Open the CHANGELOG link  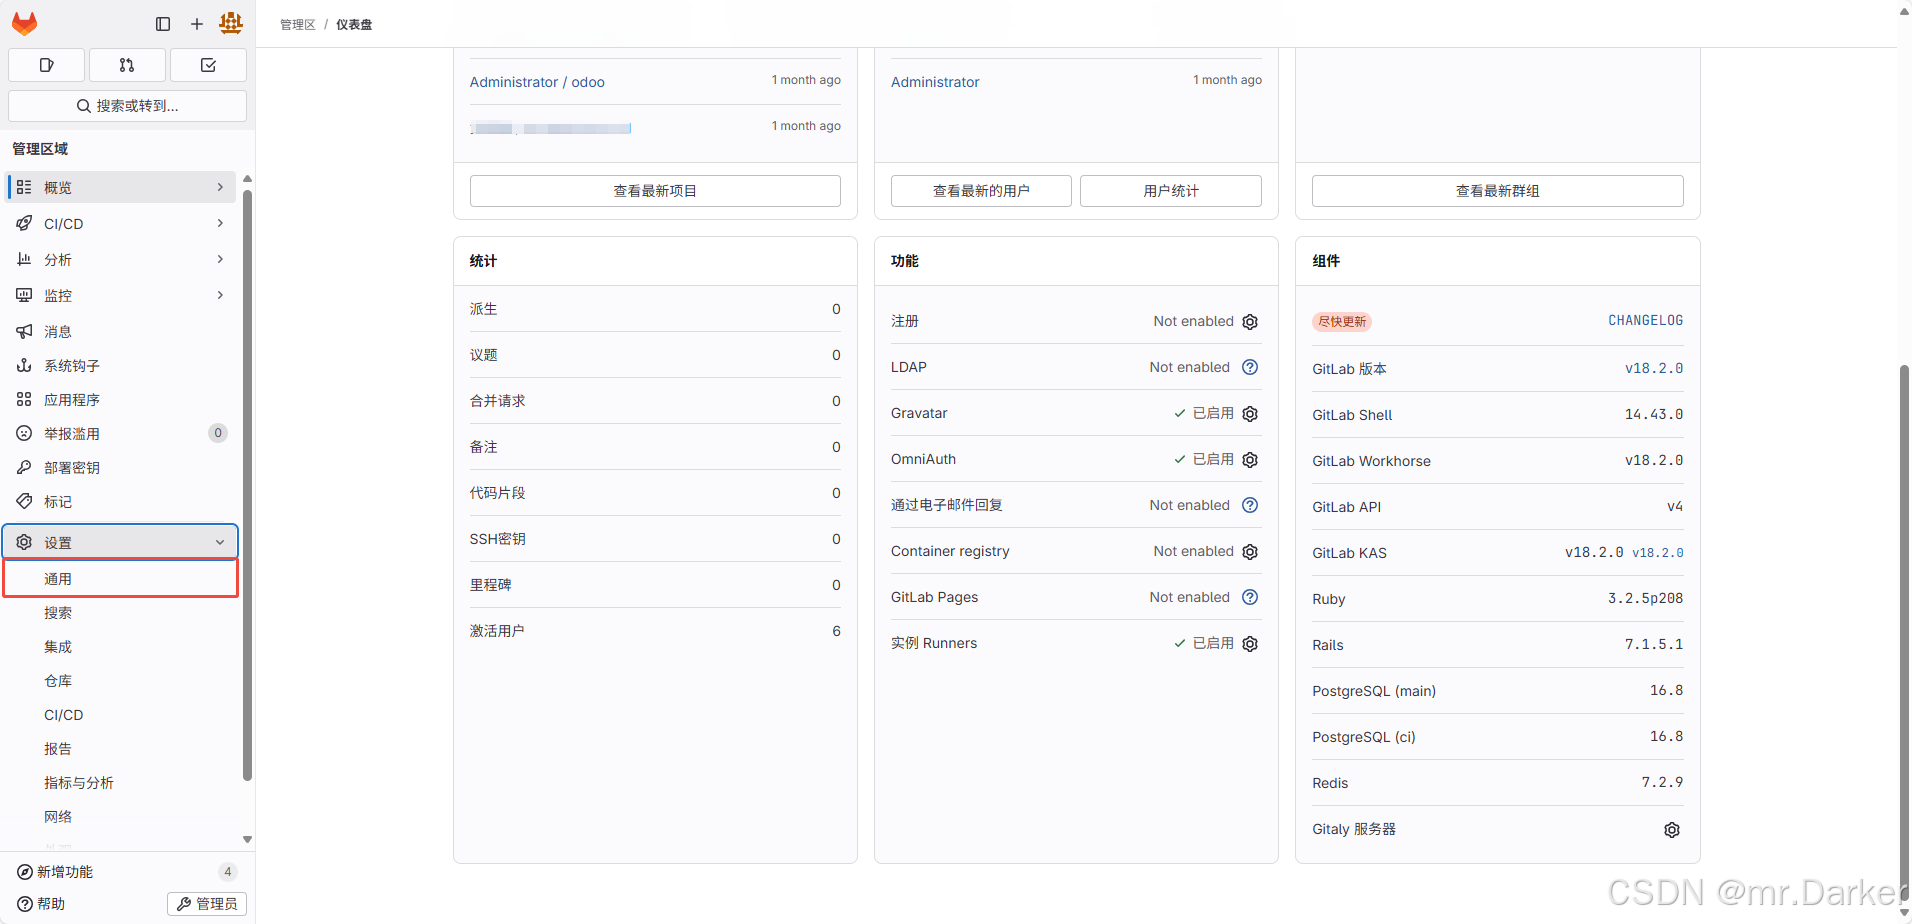click(1645, 321)
